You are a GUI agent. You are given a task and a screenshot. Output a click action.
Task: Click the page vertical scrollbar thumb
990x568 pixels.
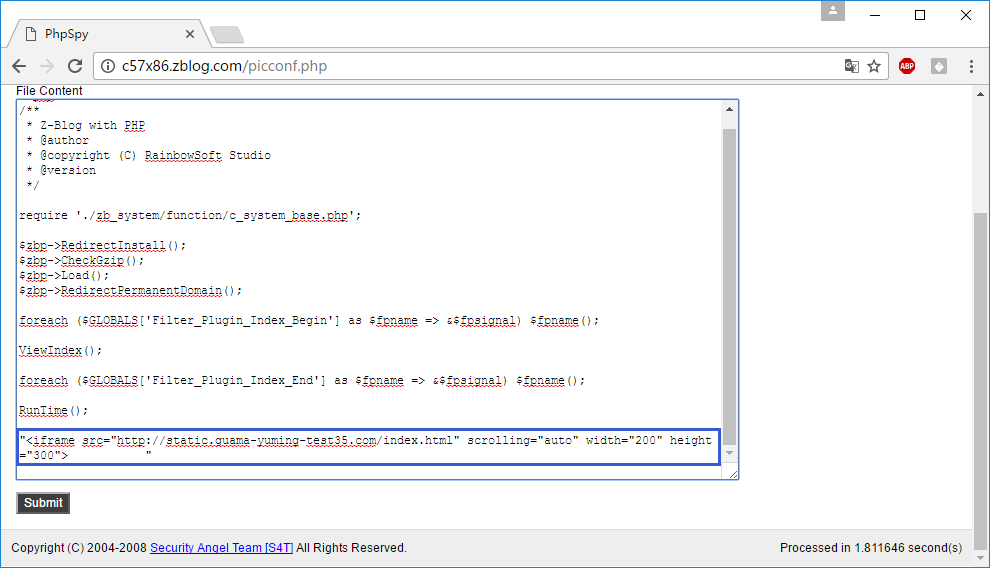980,382
